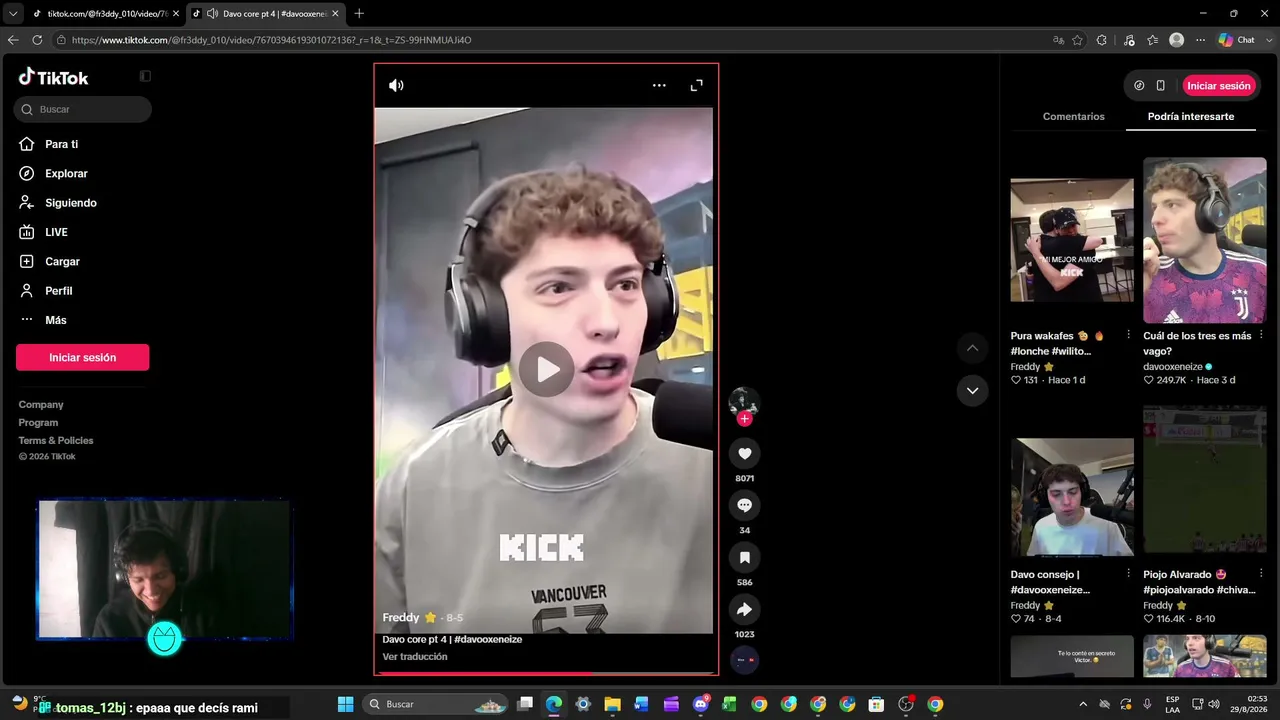The image size is (1280, 720).
Task: Open the Davo consejo video thumbnail
Action: 1072,497
